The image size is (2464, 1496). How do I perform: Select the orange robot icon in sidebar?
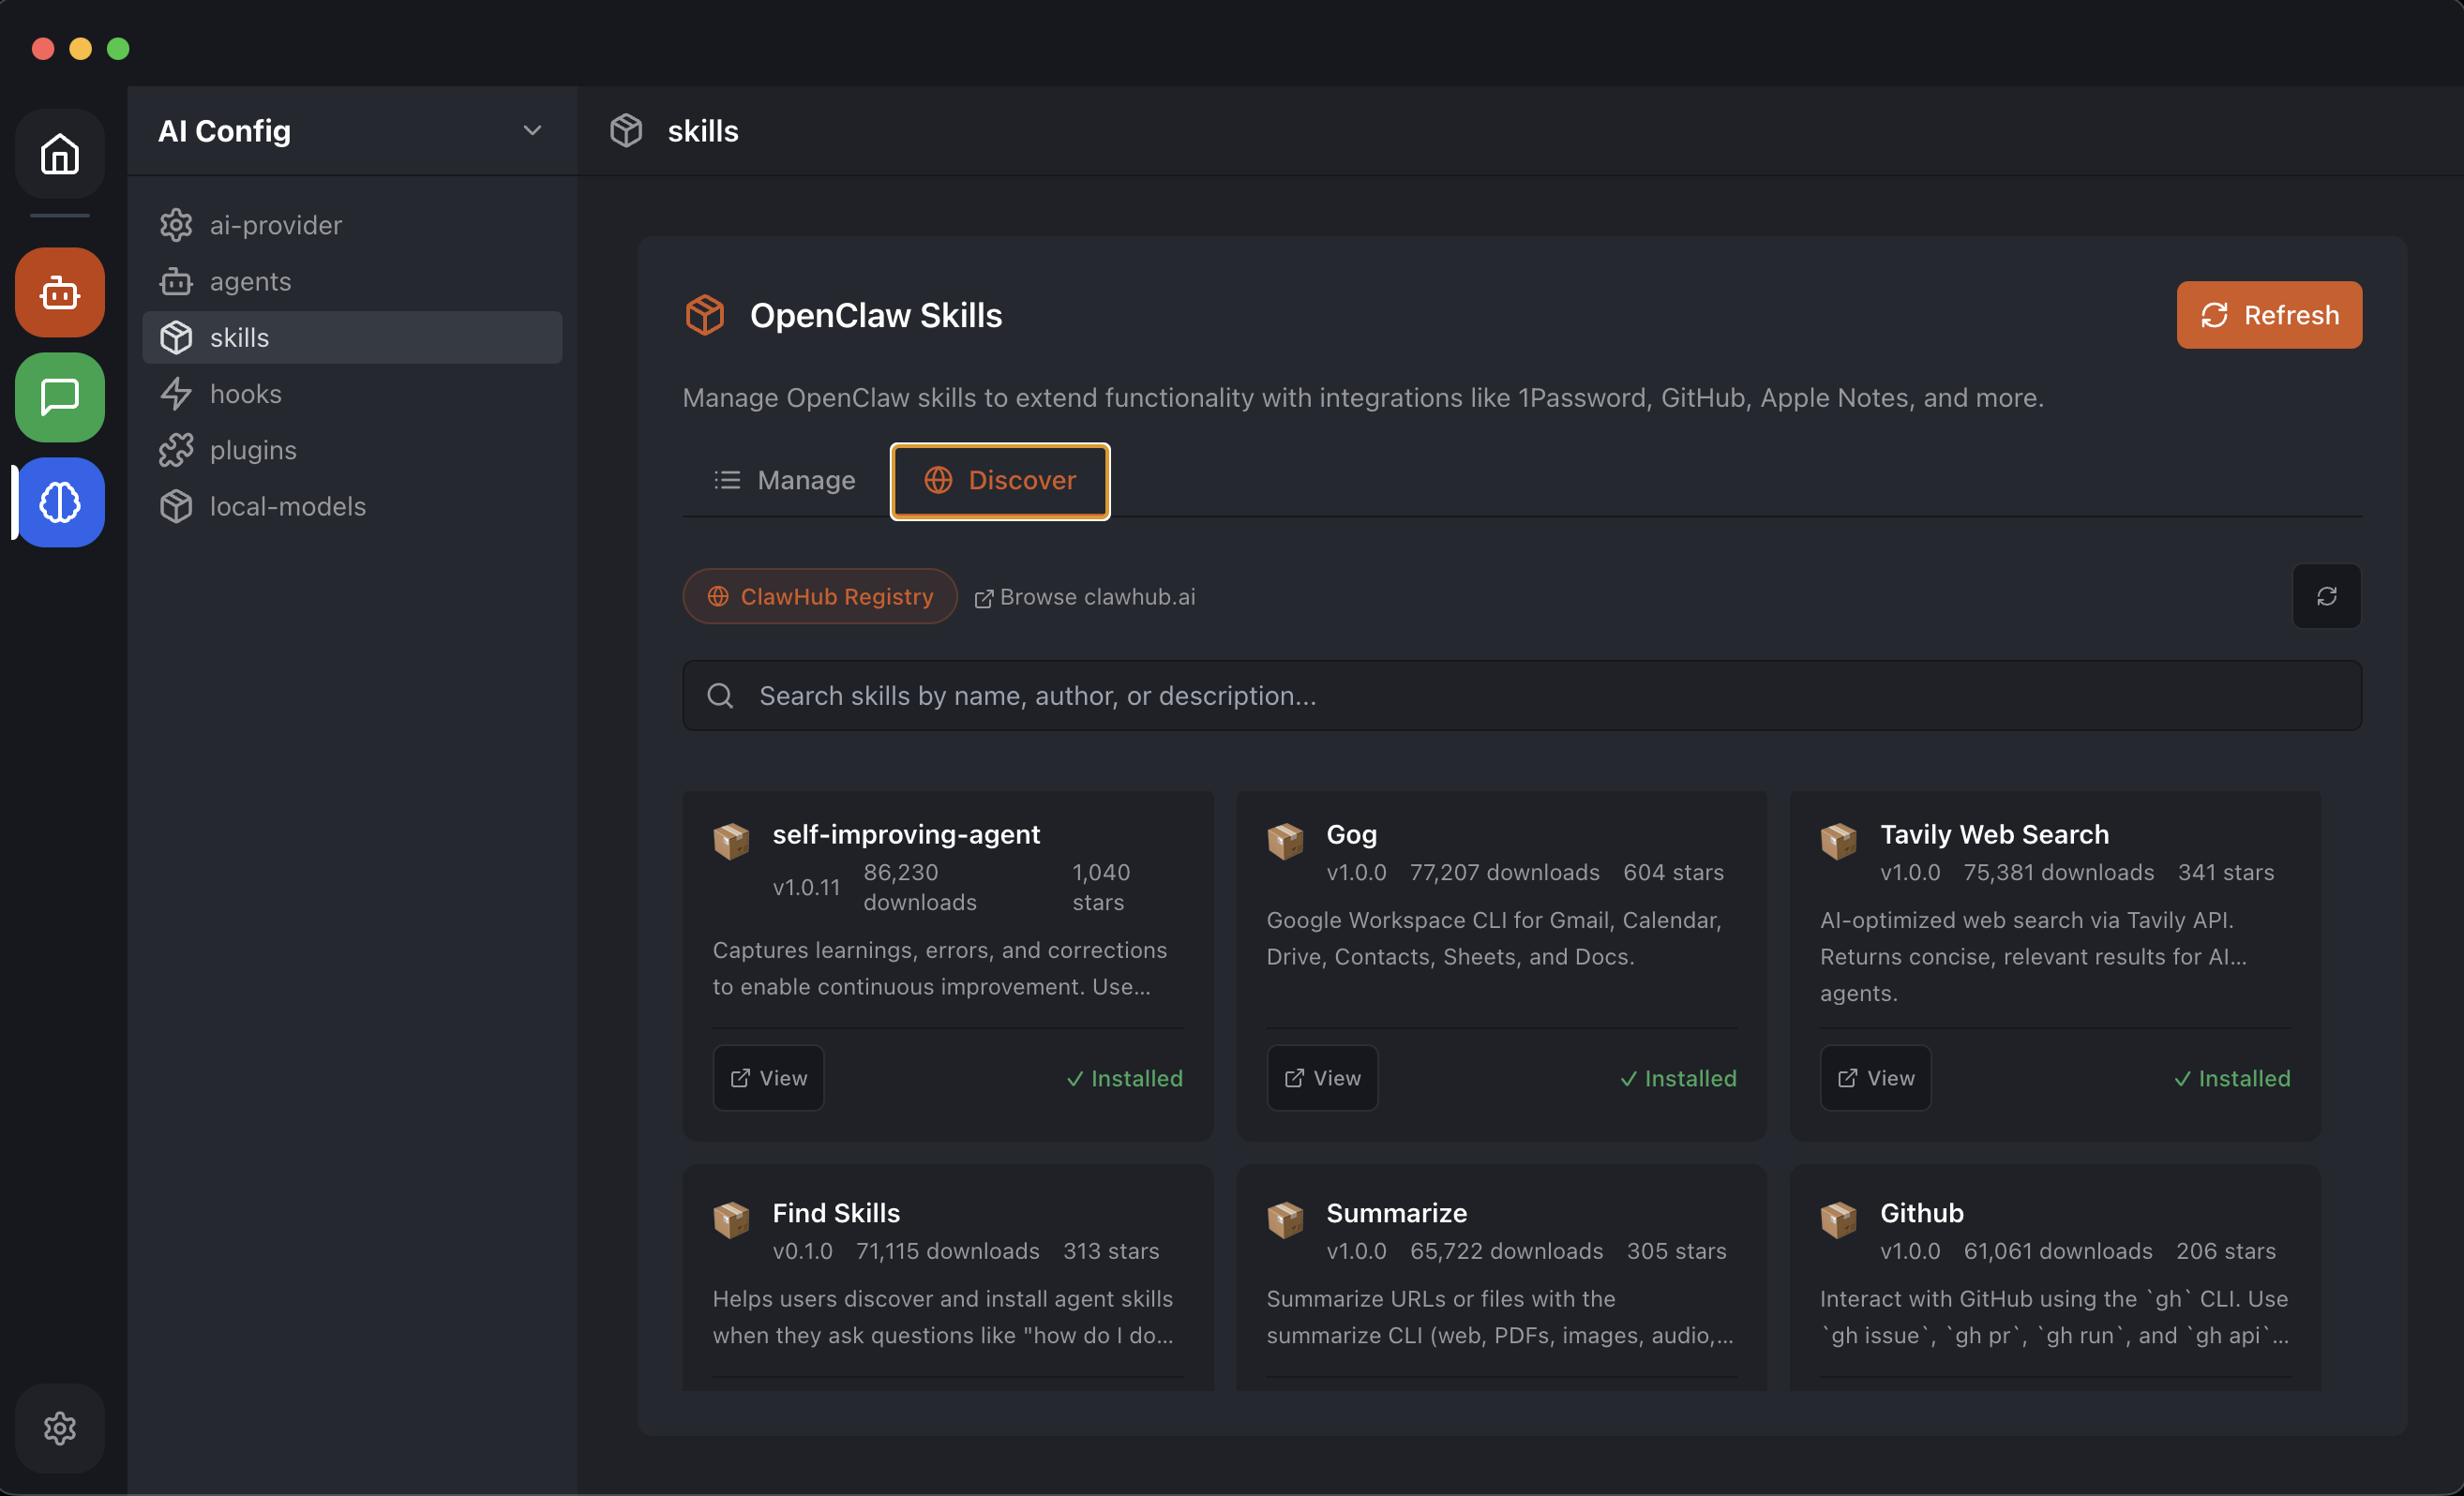click(59, 292)
